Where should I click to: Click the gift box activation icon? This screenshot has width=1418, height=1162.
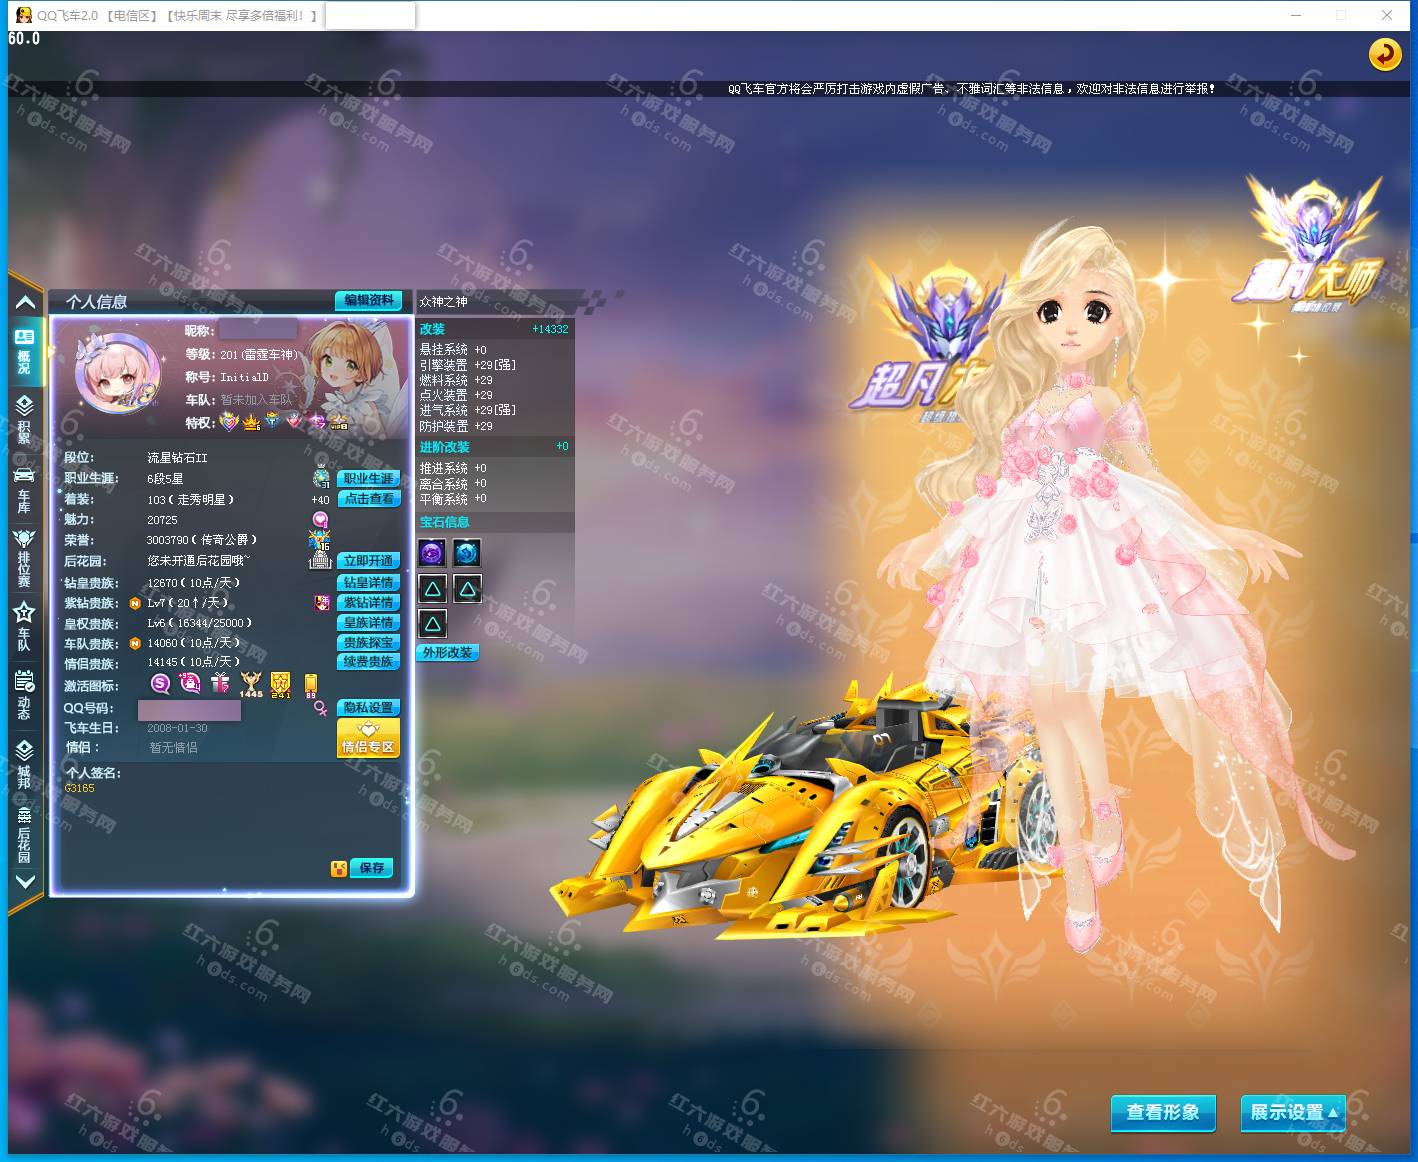coord(220,683)
